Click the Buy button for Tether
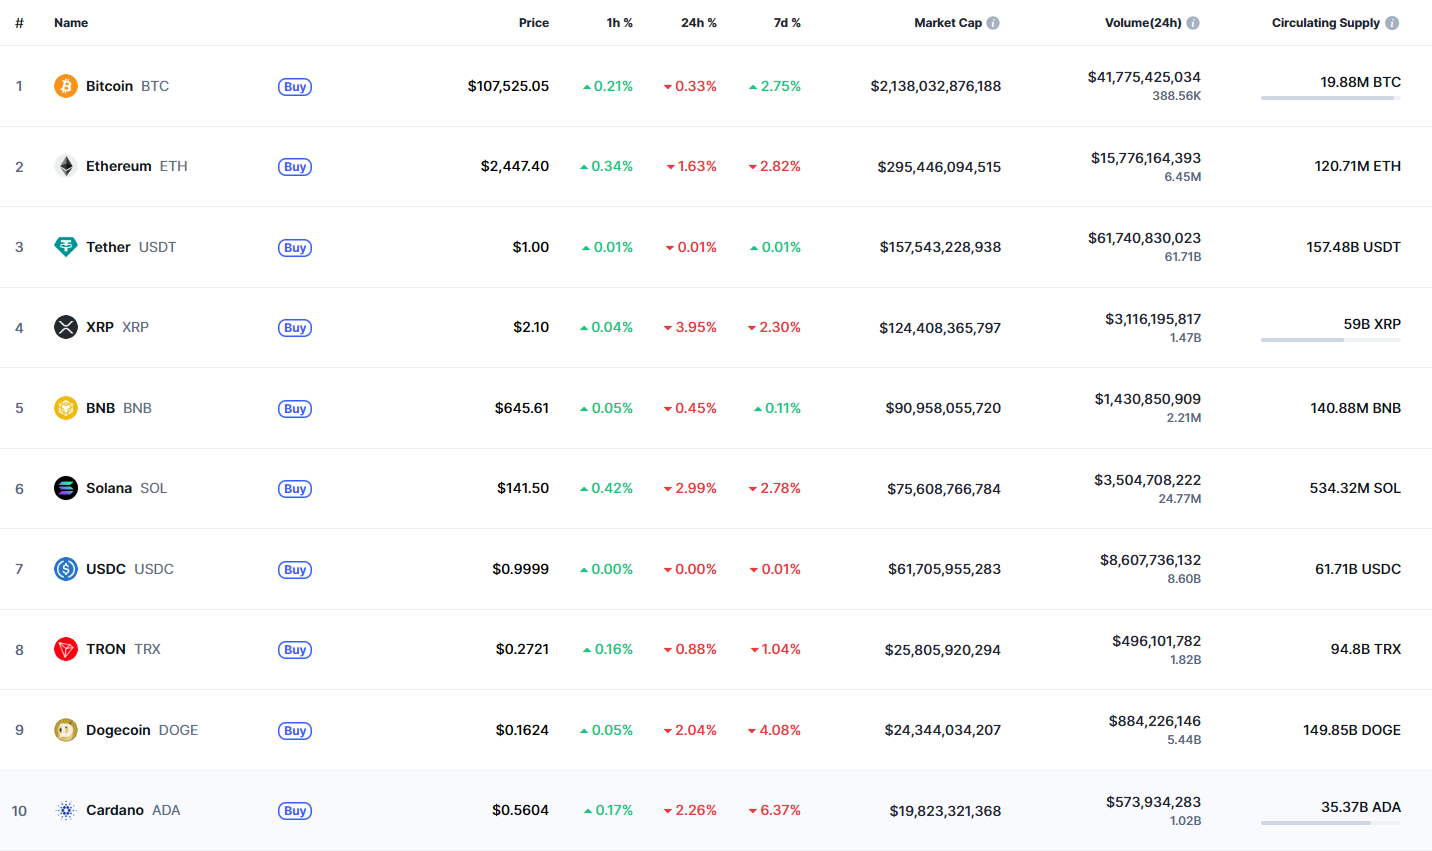 pyautogui.click(x=295, y=248)
